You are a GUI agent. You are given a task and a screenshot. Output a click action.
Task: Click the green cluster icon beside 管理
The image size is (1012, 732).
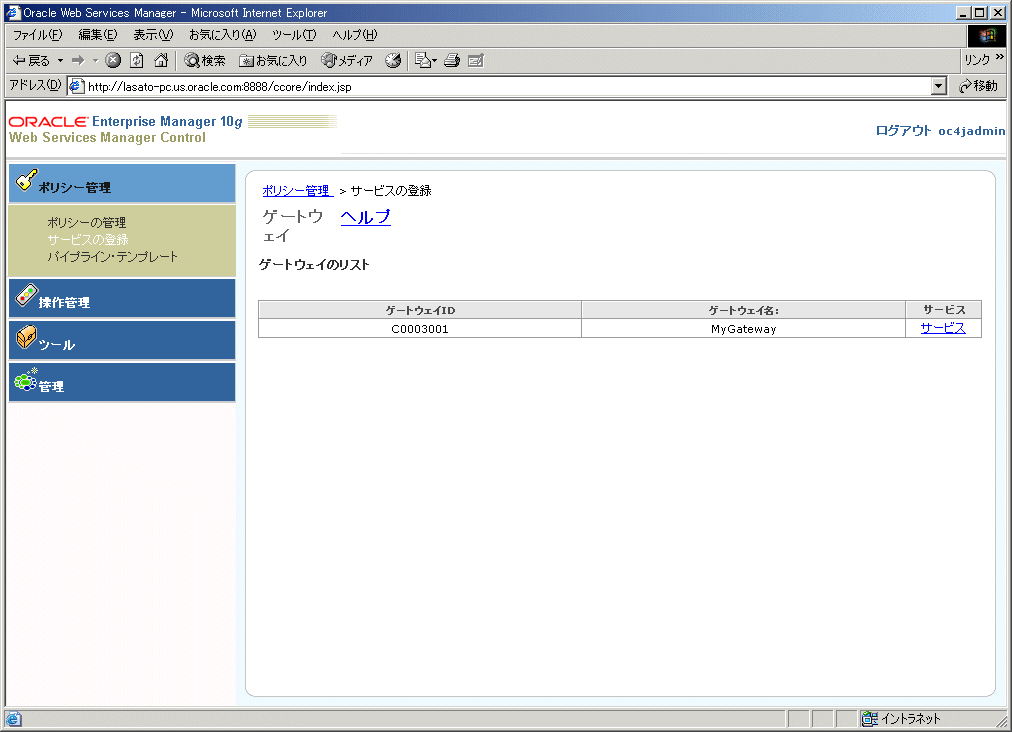click(x=26, y=380)
